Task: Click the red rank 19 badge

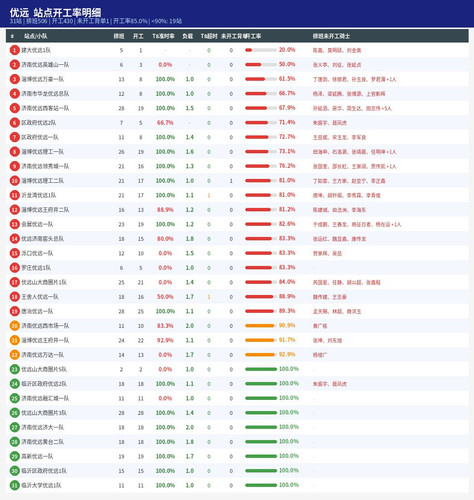Action: [x=14, y=311]
